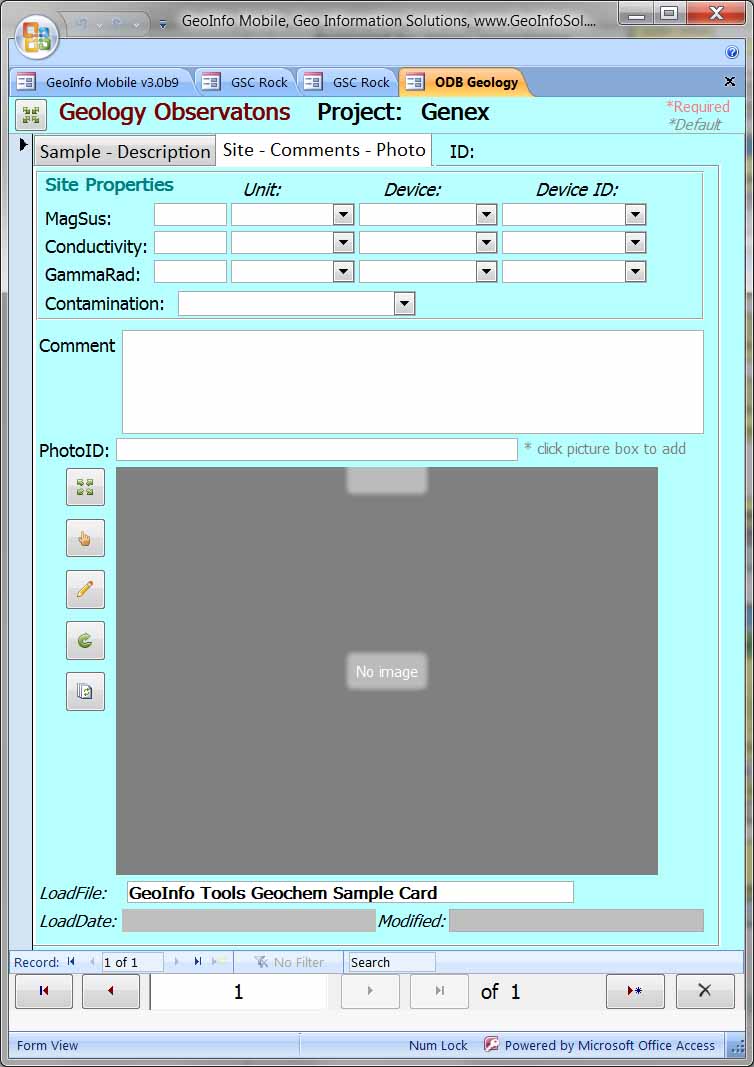Expand the MagSus Unit dropdown
This screenshot has height=1067, width=754.
(x=343, y=215)
